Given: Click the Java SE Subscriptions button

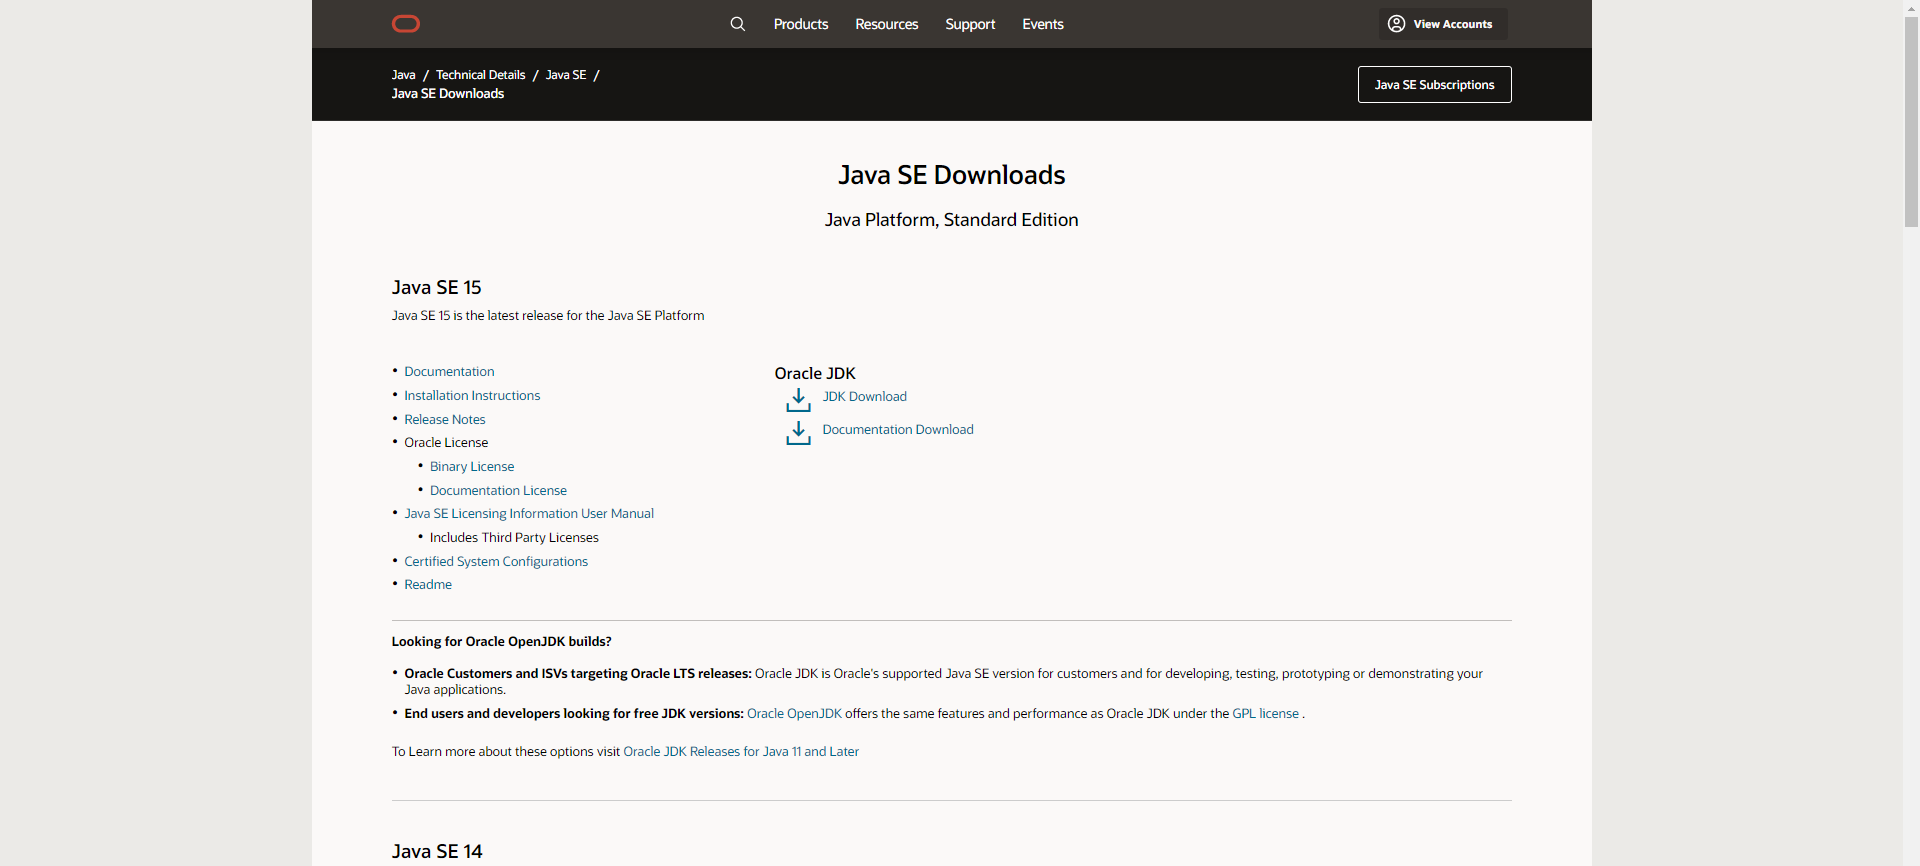Looking at the screenshot, I should pos(1435,85).
